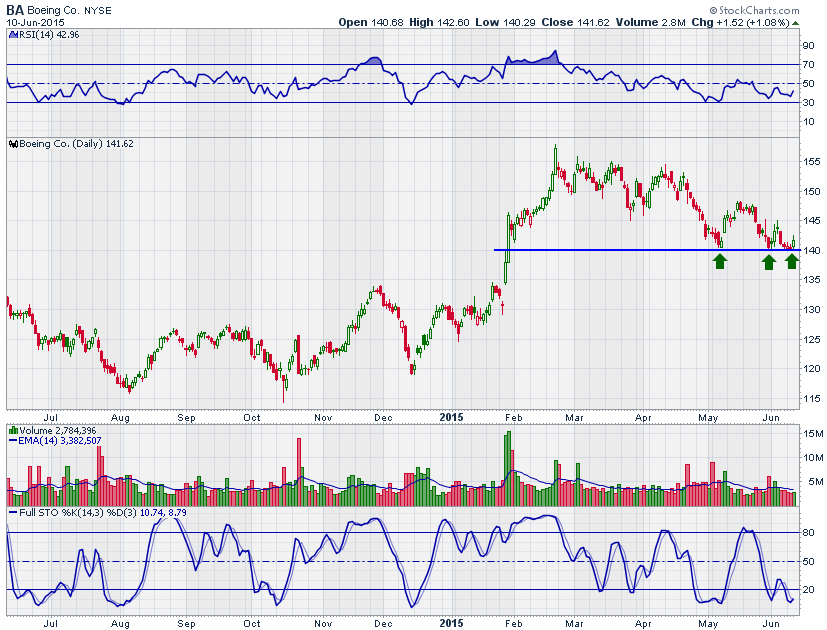The image size is (827, 630).
Task: Click the High 142.60 value
Action: tap(439, 23)
